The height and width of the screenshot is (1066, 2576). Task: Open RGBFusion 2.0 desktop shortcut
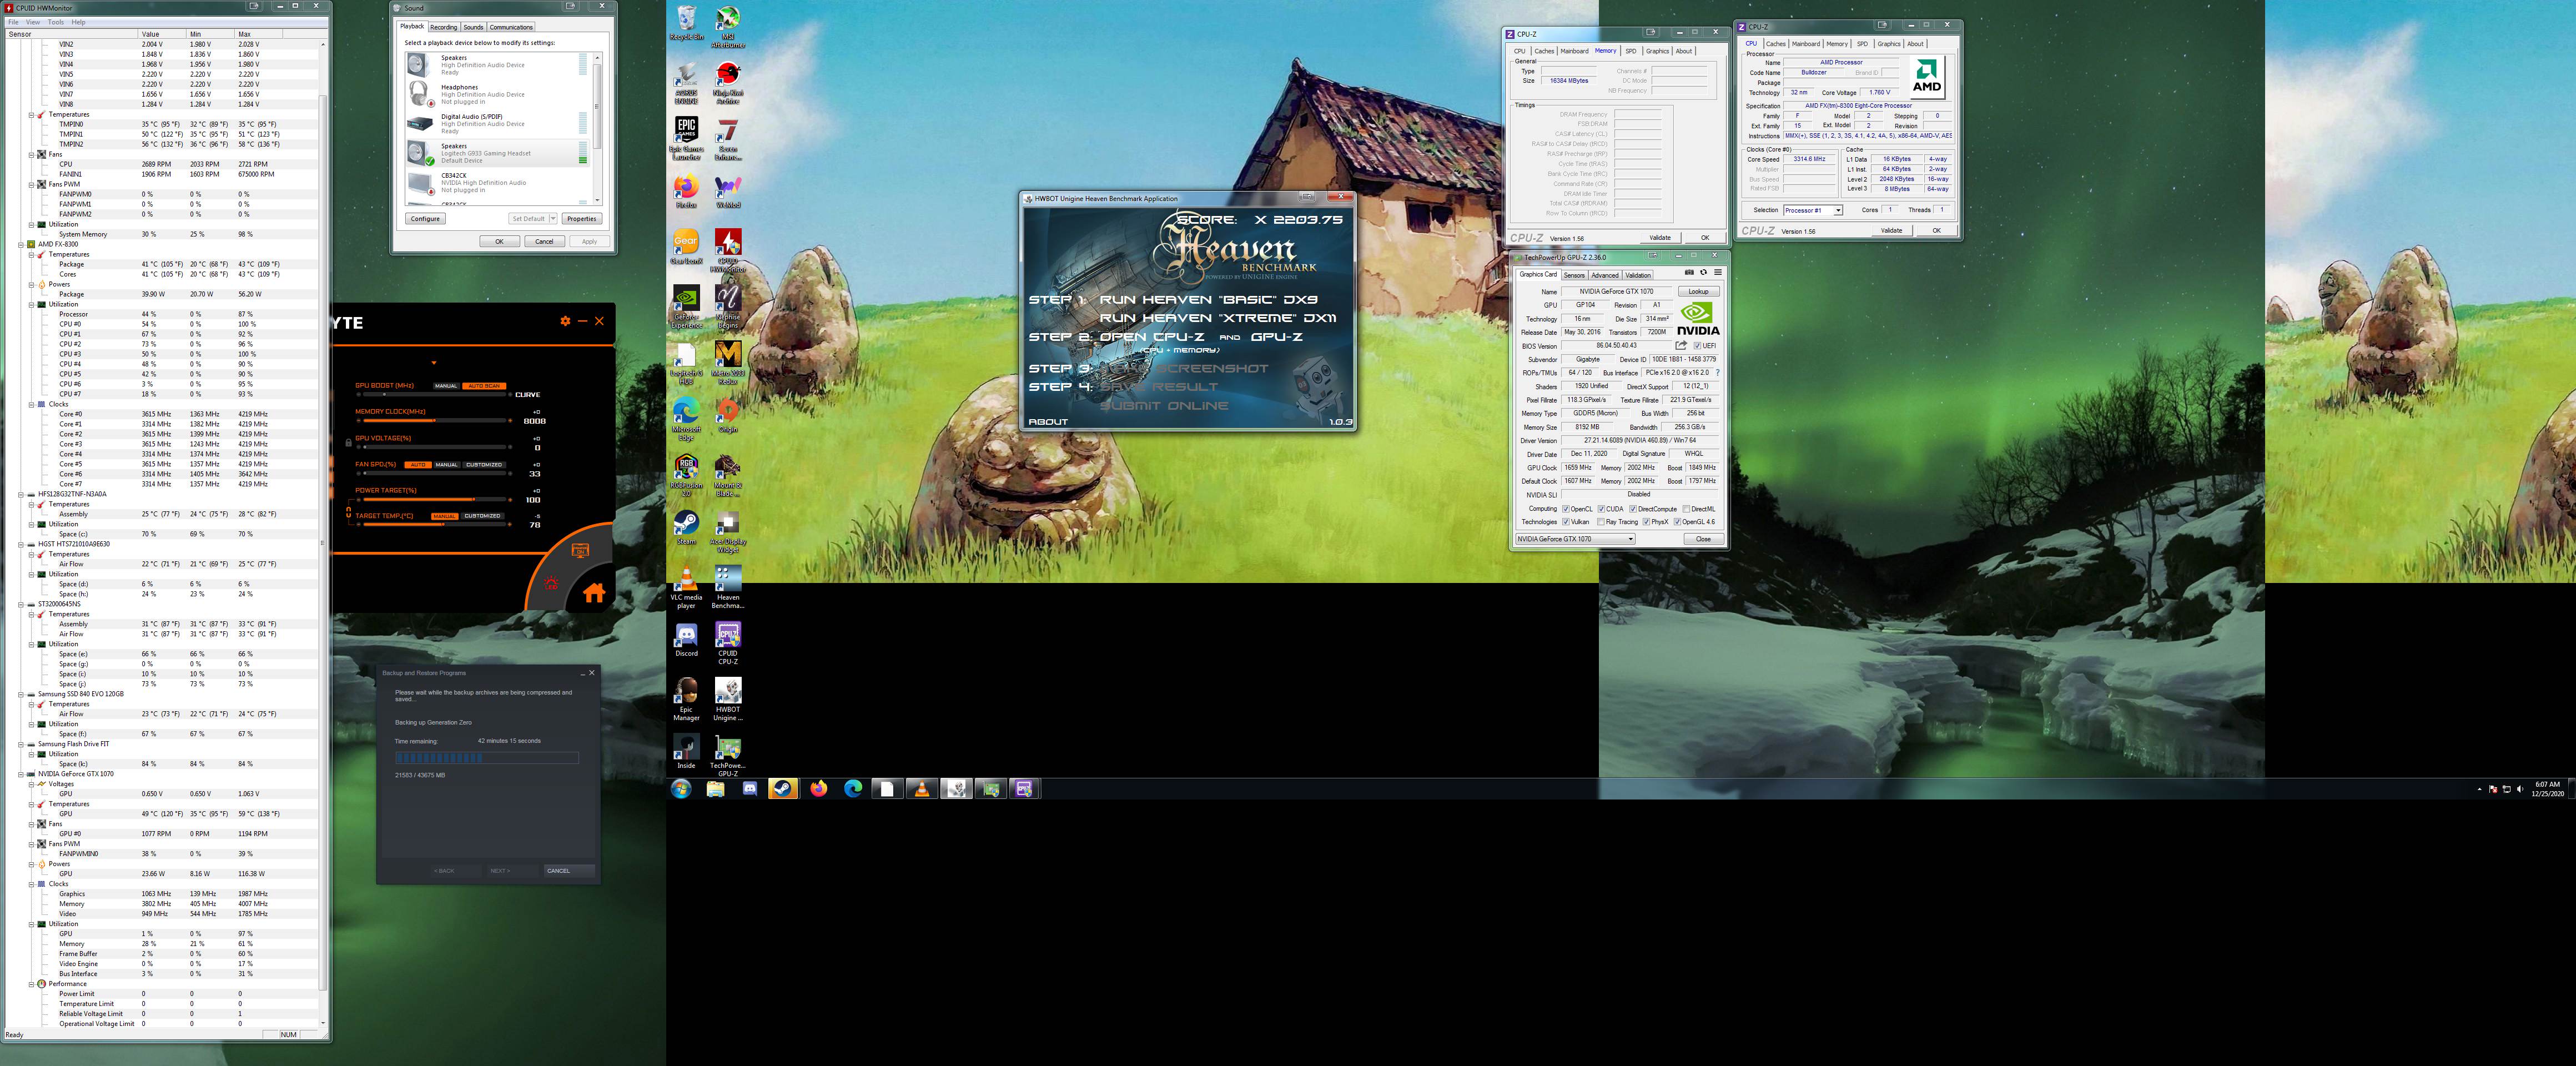(x=686, y=475)
